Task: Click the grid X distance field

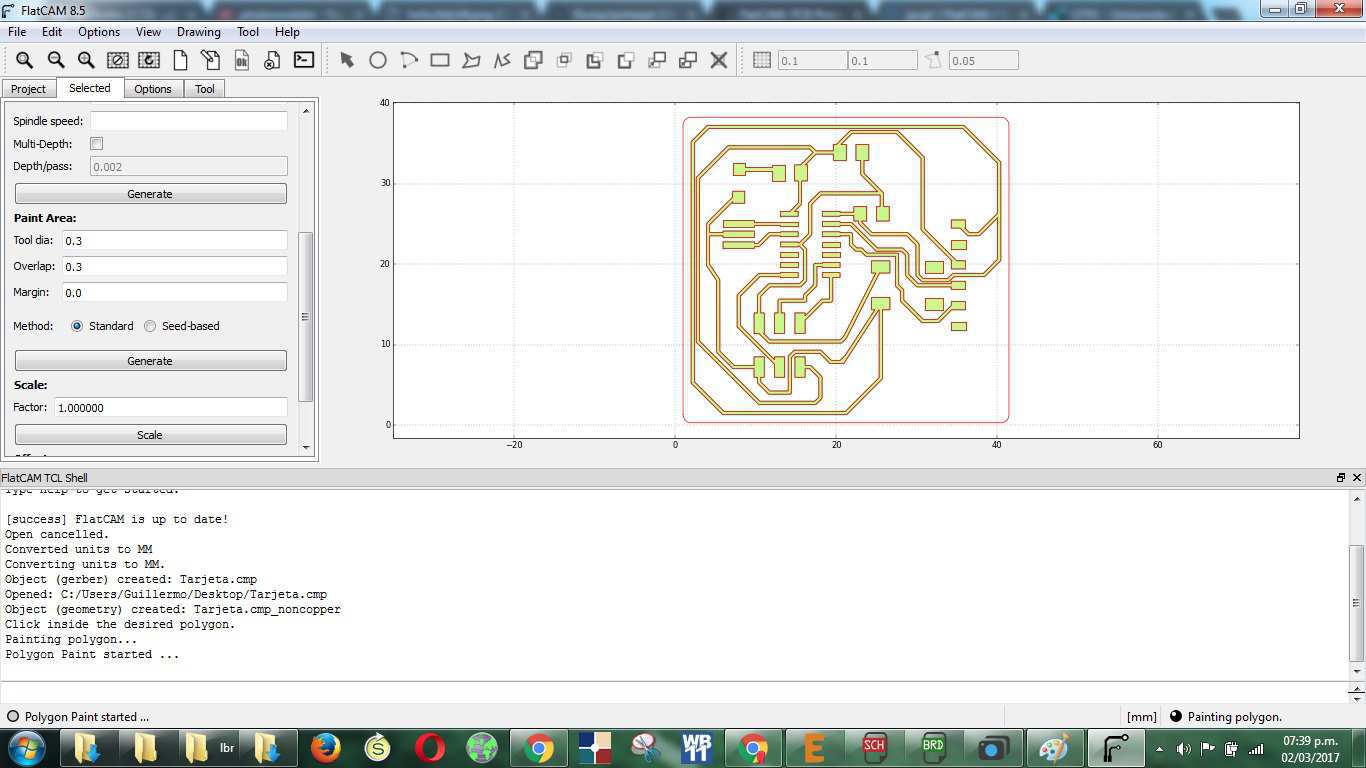Action: click(812, 61)
